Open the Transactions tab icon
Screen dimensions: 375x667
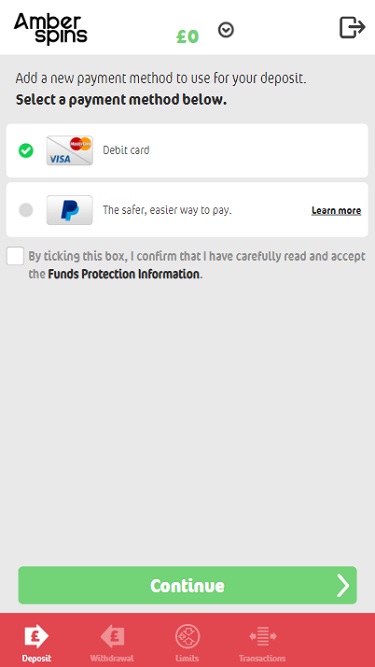262,637
